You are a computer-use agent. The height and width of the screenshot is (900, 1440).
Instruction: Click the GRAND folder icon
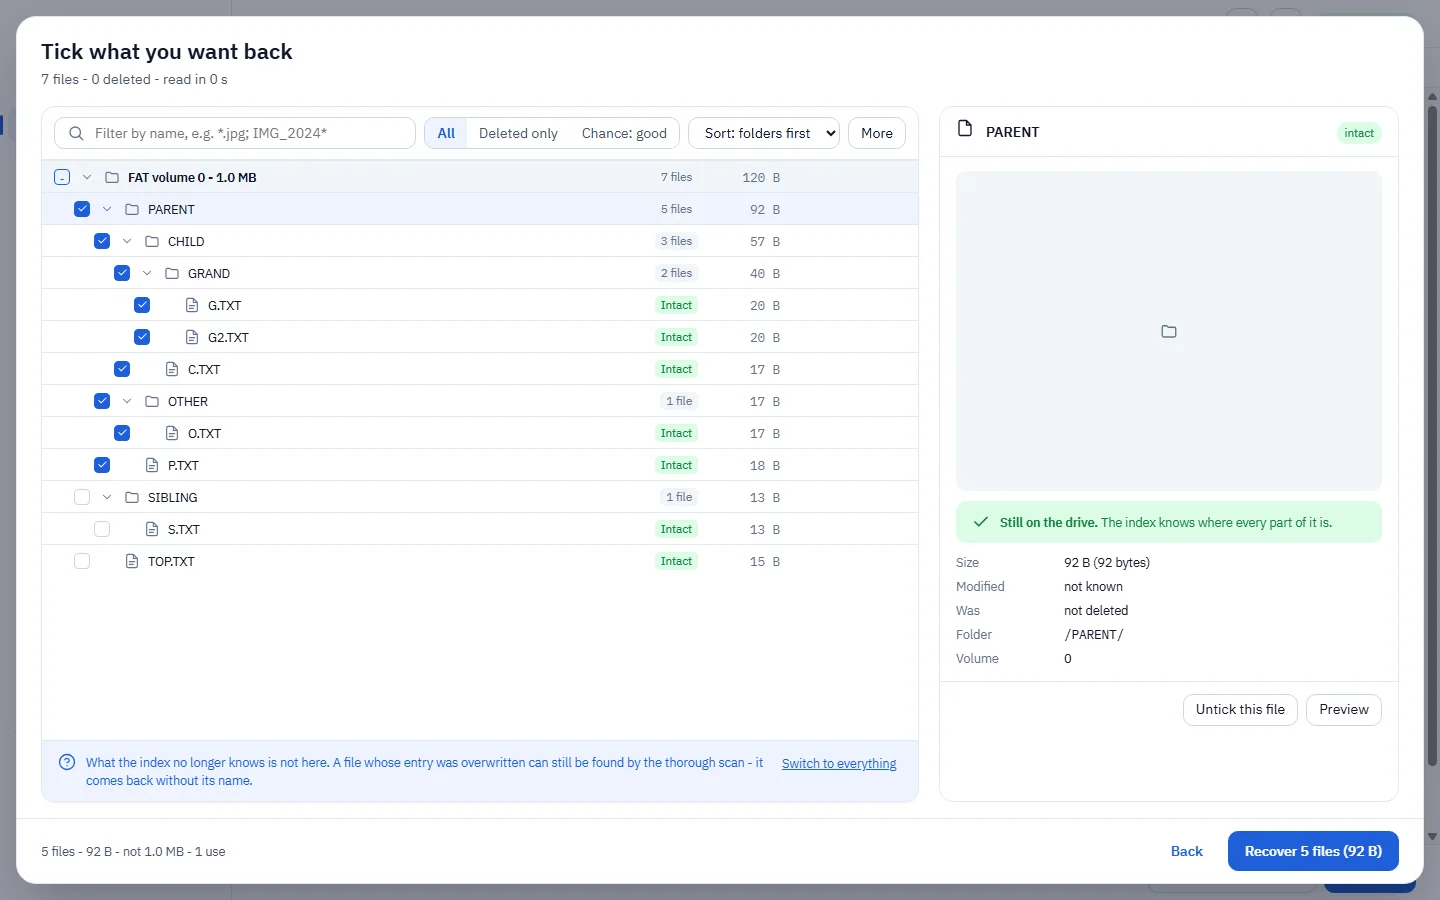coord(172,273)
